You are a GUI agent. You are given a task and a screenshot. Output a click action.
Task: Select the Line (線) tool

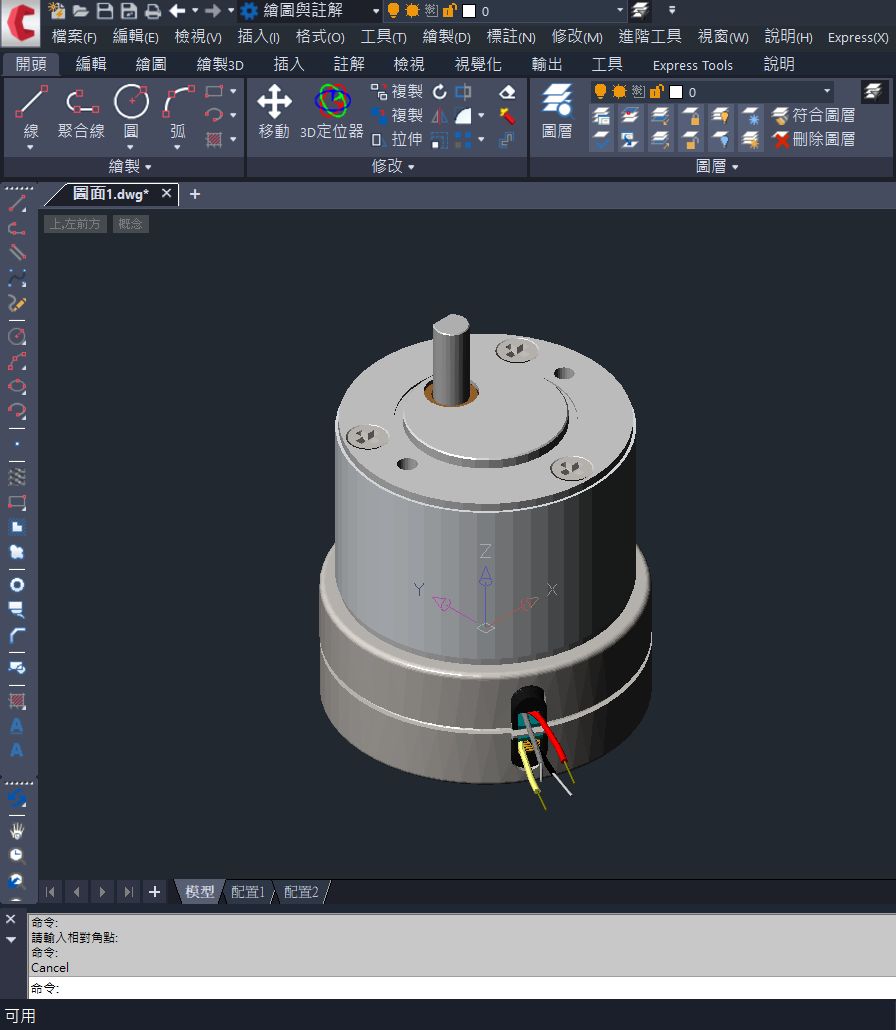(31, 112)
